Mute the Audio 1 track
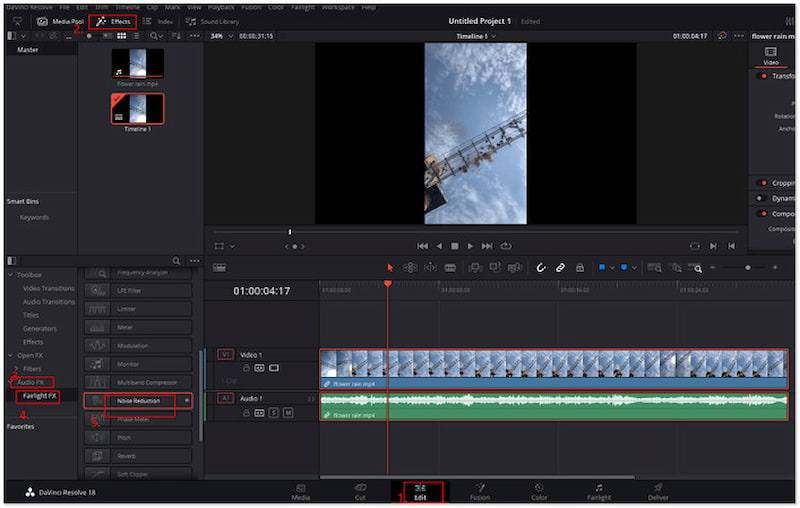Viewport: 800px width, 508px height. click(x=288, y=412)
